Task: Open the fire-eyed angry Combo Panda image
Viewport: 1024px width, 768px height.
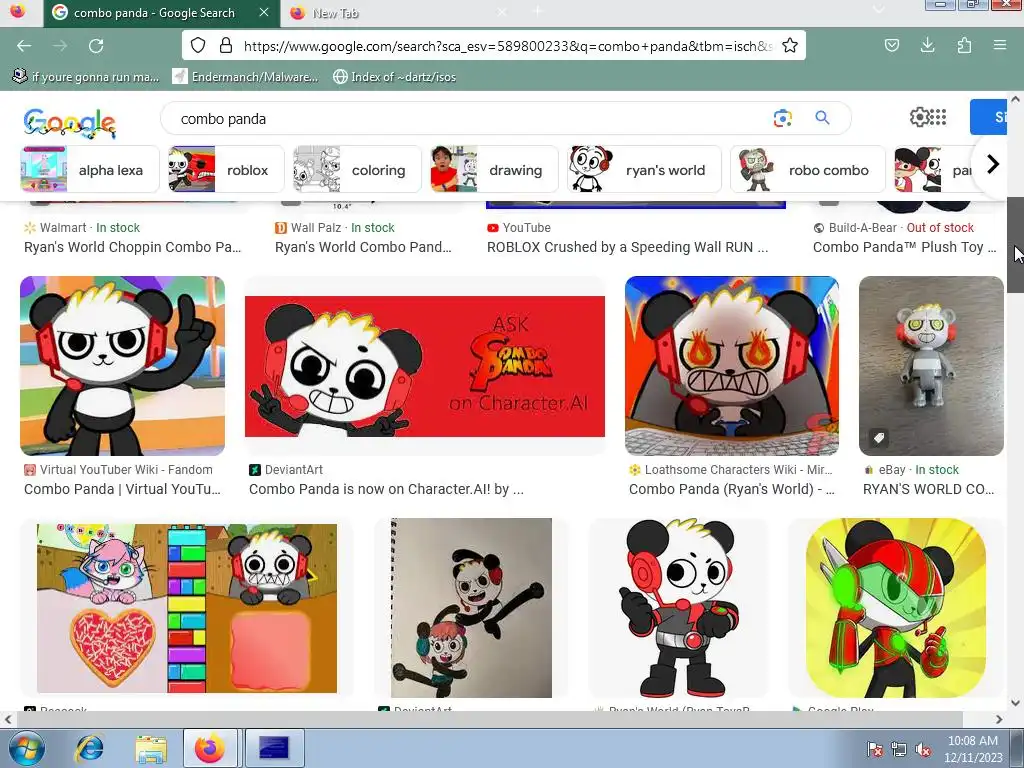Action: (x=731, y=366)
